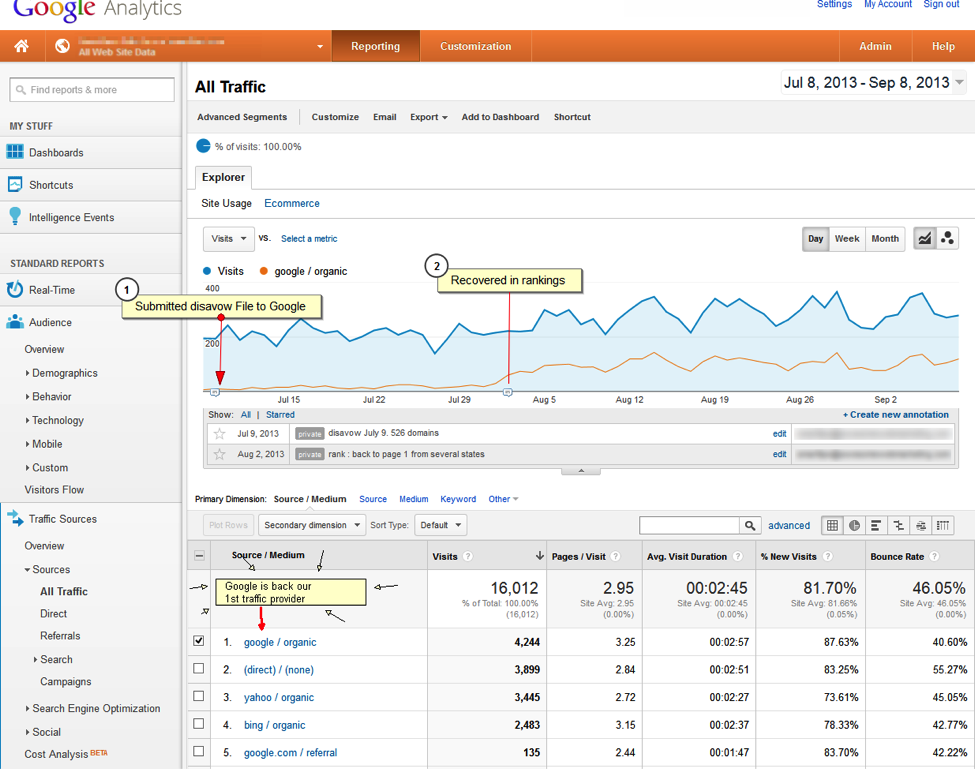
Task: Star the Jul 9, 2013 annotation
Action: (219, 434)
